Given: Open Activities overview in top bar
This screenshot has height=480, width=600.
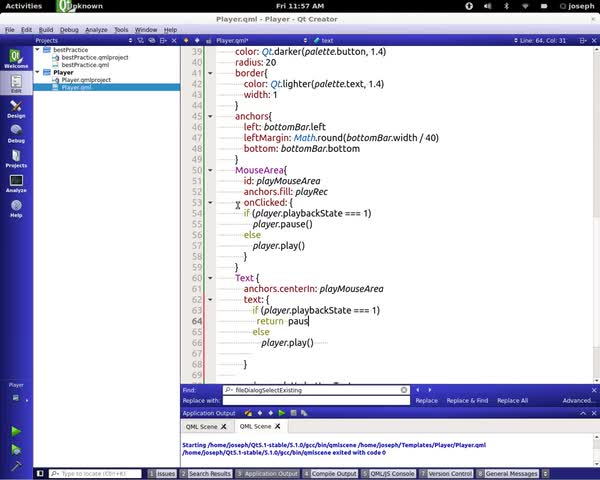Looking at the screenshot, I should pyautogui.click(x=24, y=6).
